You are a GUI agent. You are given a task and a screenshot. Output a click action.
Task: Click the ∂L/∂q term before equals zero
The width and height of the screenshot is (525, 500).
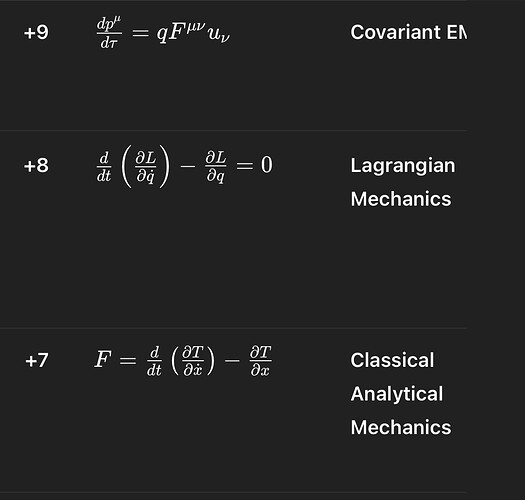216,167
